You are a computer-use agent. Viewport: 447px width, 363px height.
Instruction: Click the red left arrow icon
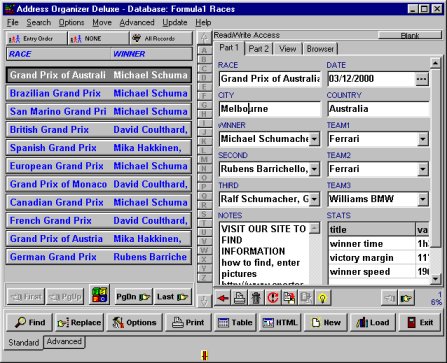click(x=222, y=297)
